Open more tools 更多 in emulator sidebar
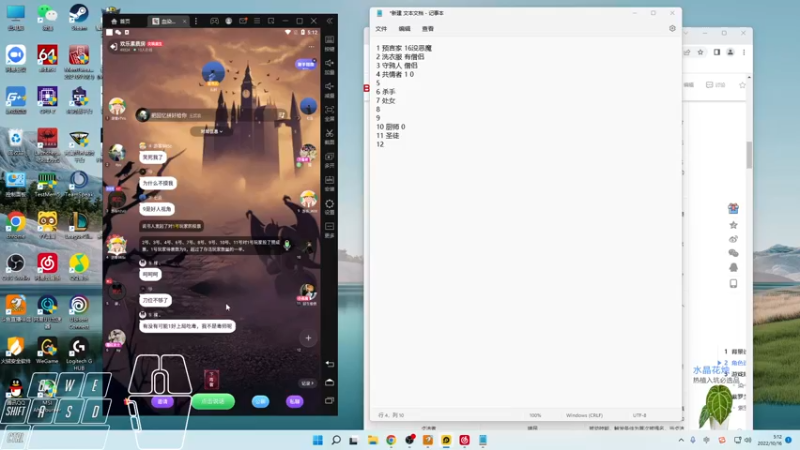This screenshot has width=800, height=450. click(x=330, y=230)
